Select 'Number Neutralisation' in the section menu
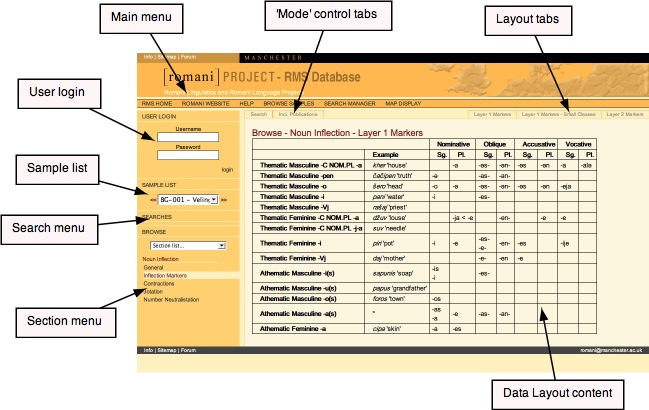This screenshot has height=410, width=649. click(x=171, y=300)
